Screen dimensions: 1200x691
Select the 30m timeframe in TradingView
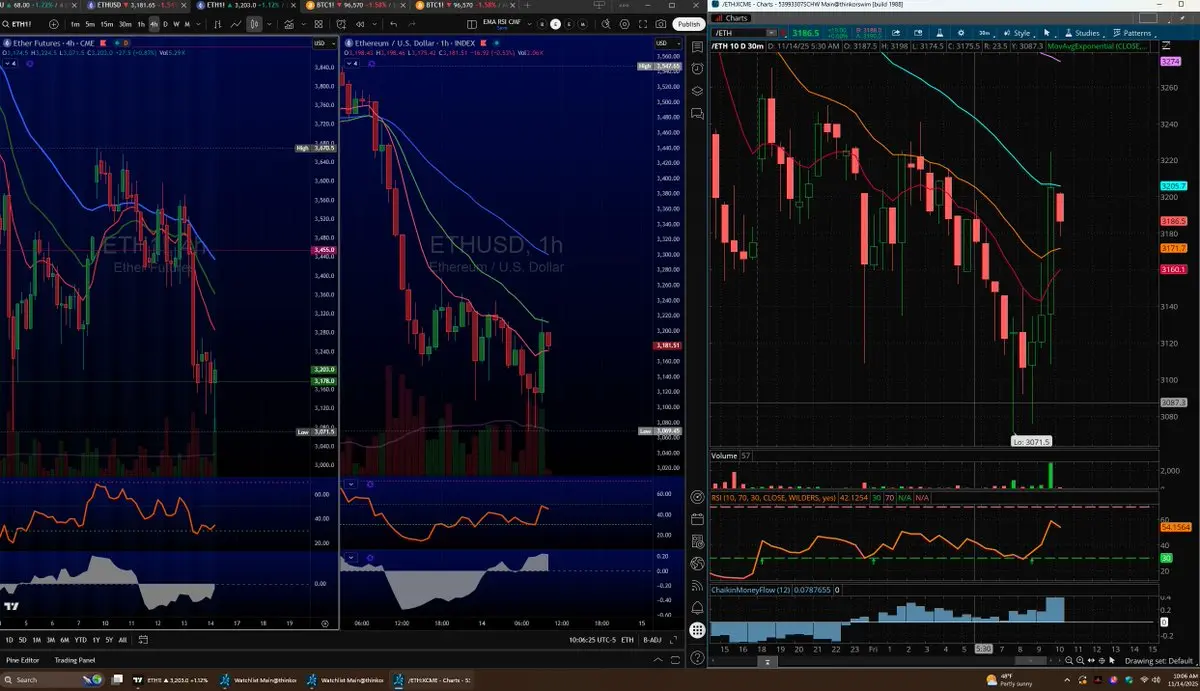coord(125,24)
